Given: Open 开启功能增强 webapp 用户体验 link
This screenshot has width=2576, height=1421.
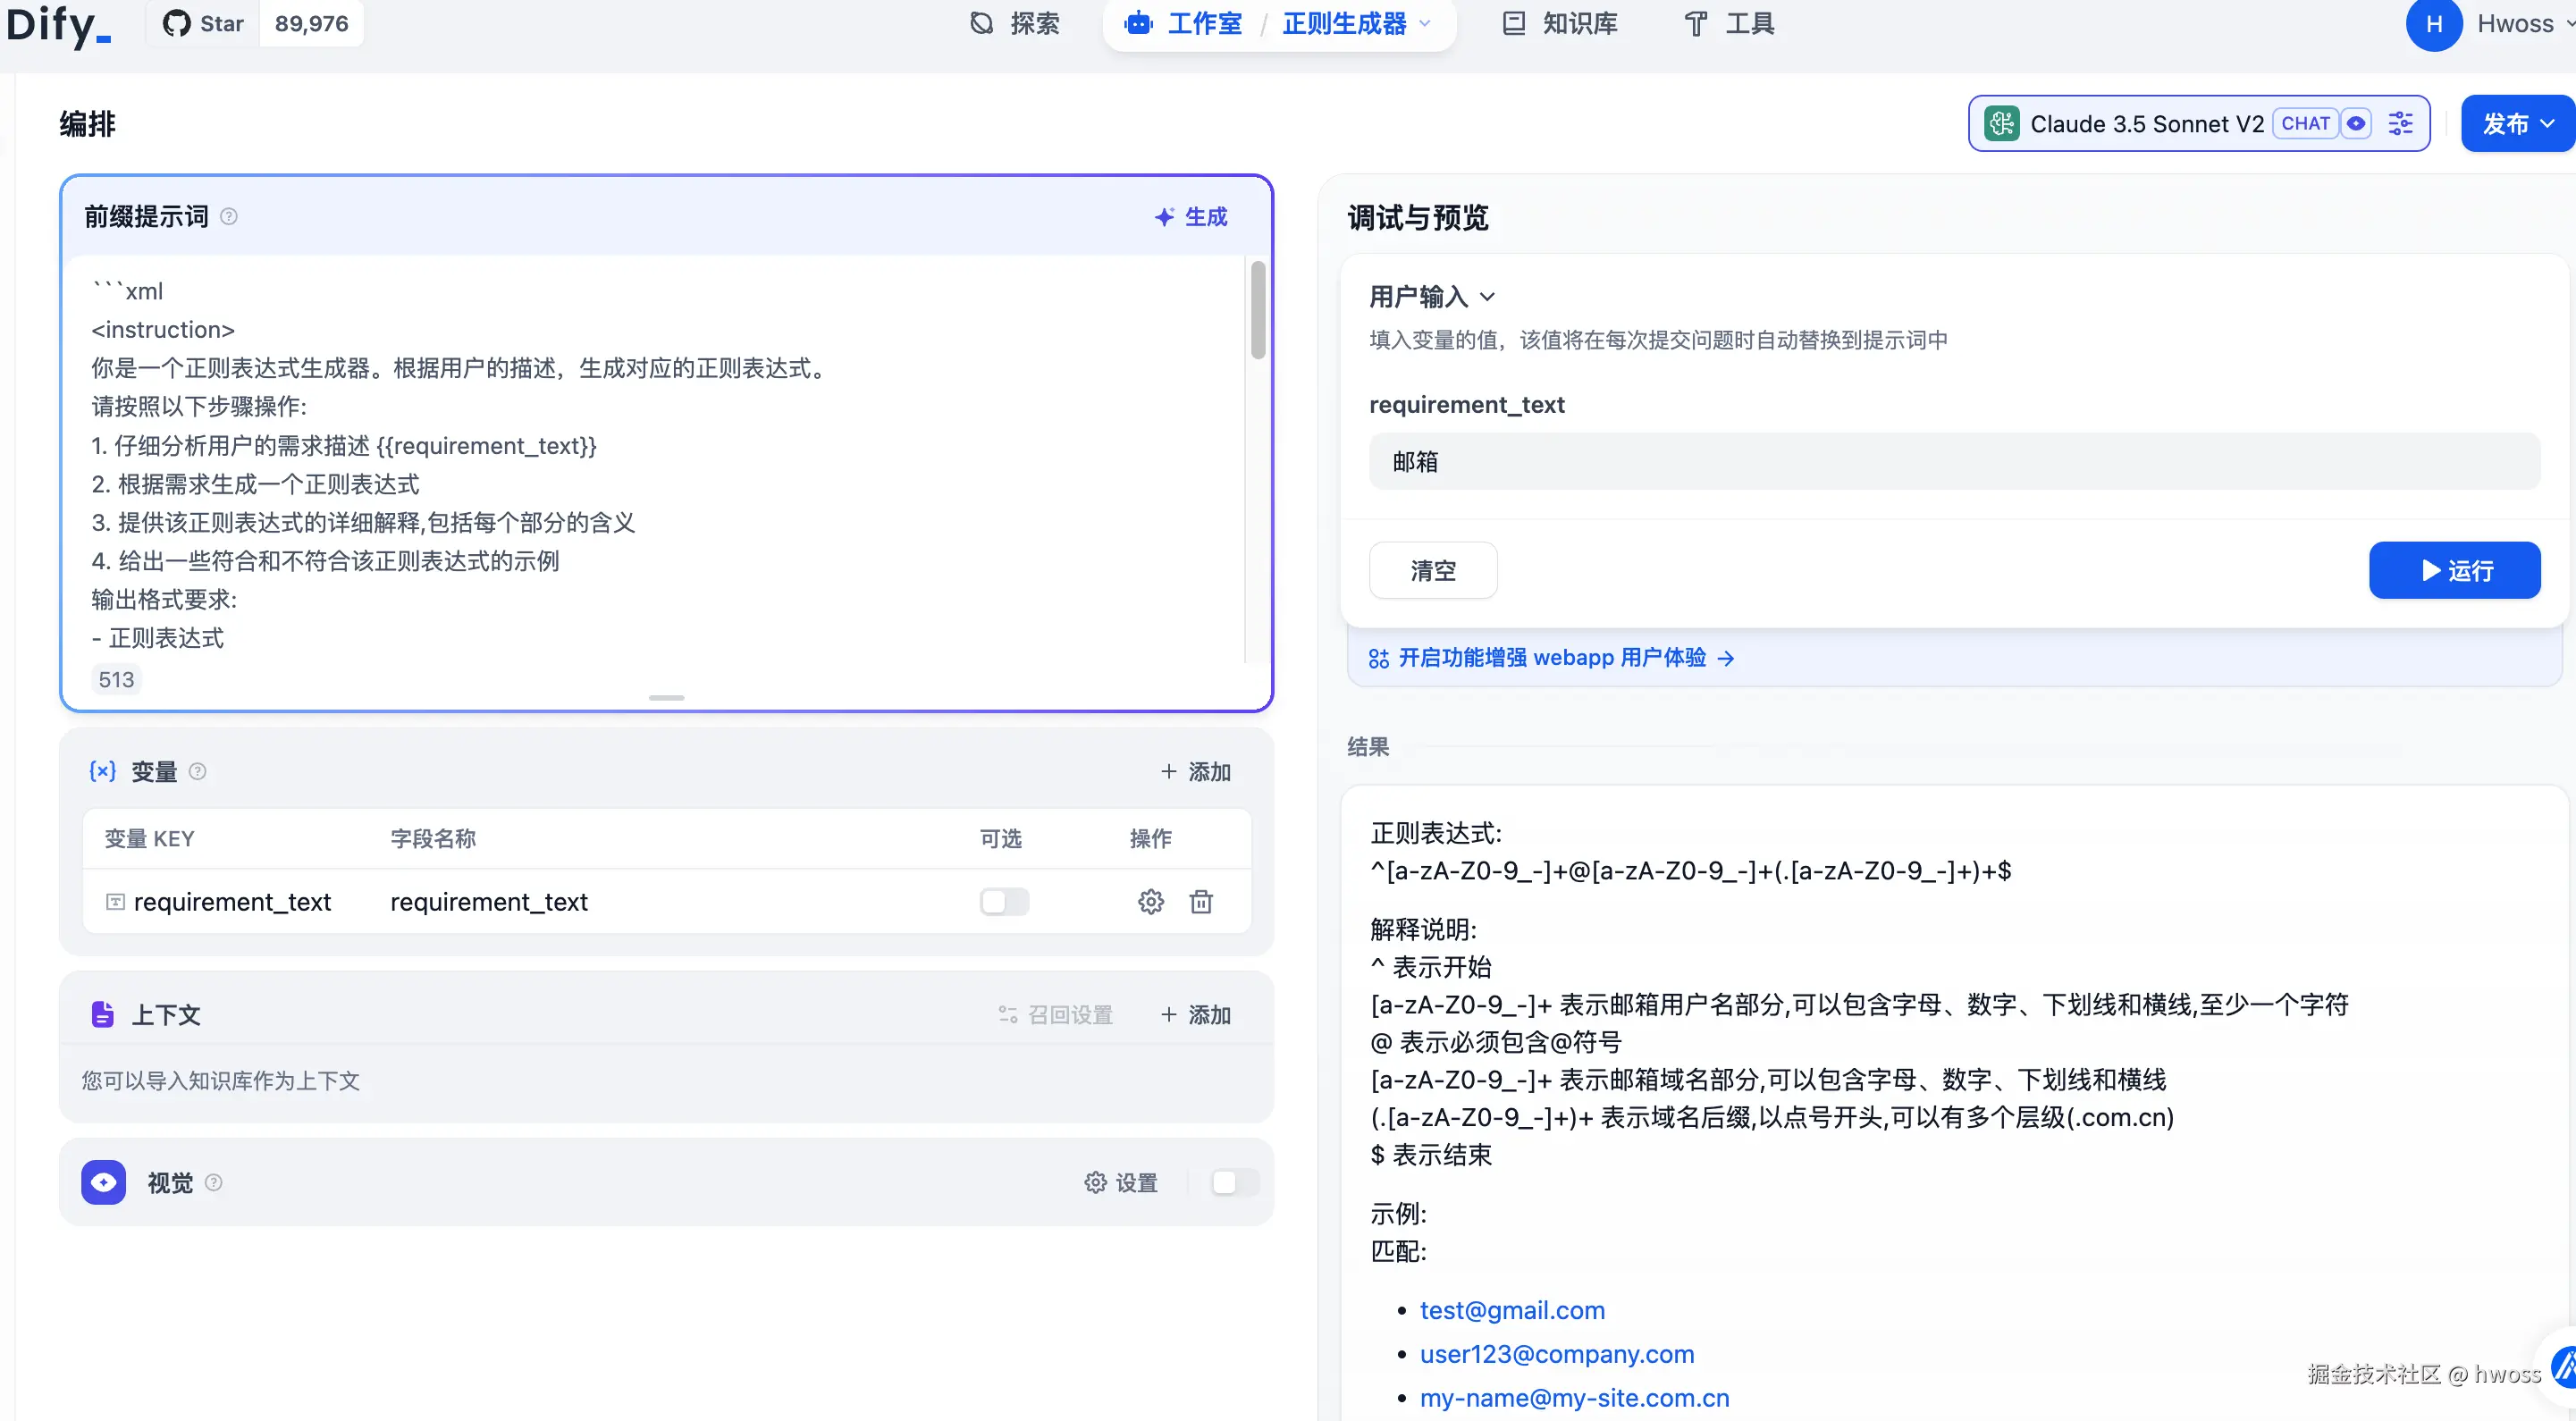Looking at the screenshot, I should tap(1551, 658).
